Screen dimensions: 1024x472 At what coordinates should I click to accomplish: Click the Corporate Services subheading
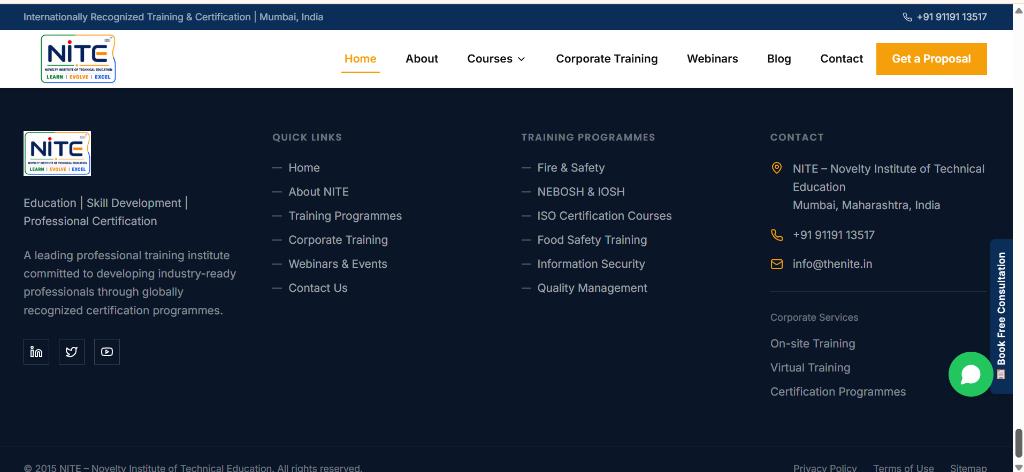tap(814, 318)
